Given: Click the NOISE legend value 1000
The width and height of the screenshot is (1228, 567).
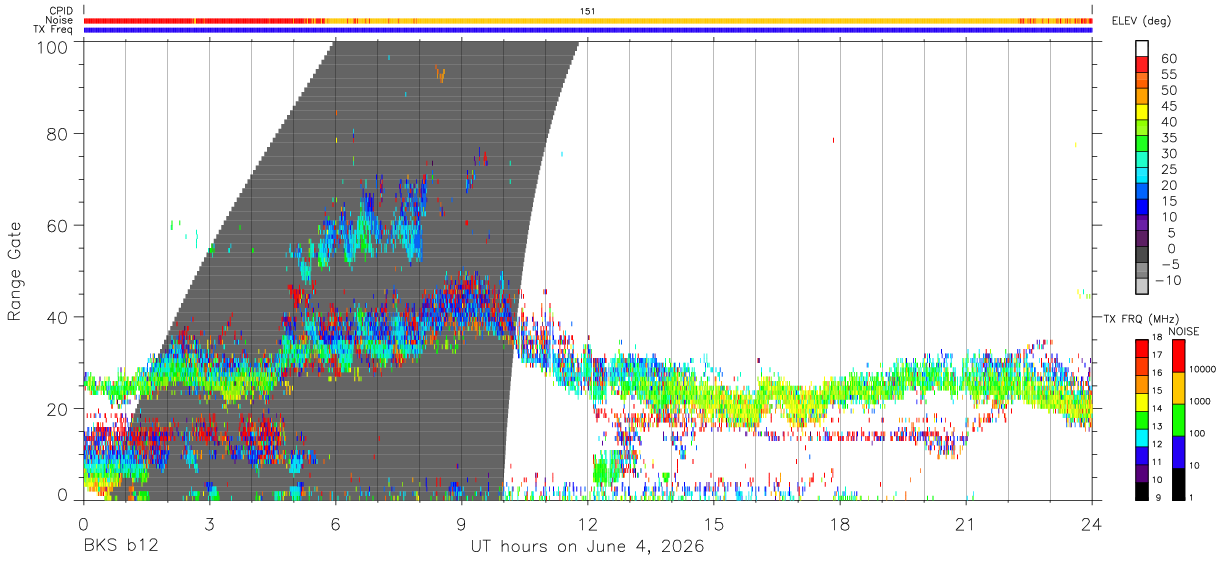Looking at the screenshot, I should 1202,401.
